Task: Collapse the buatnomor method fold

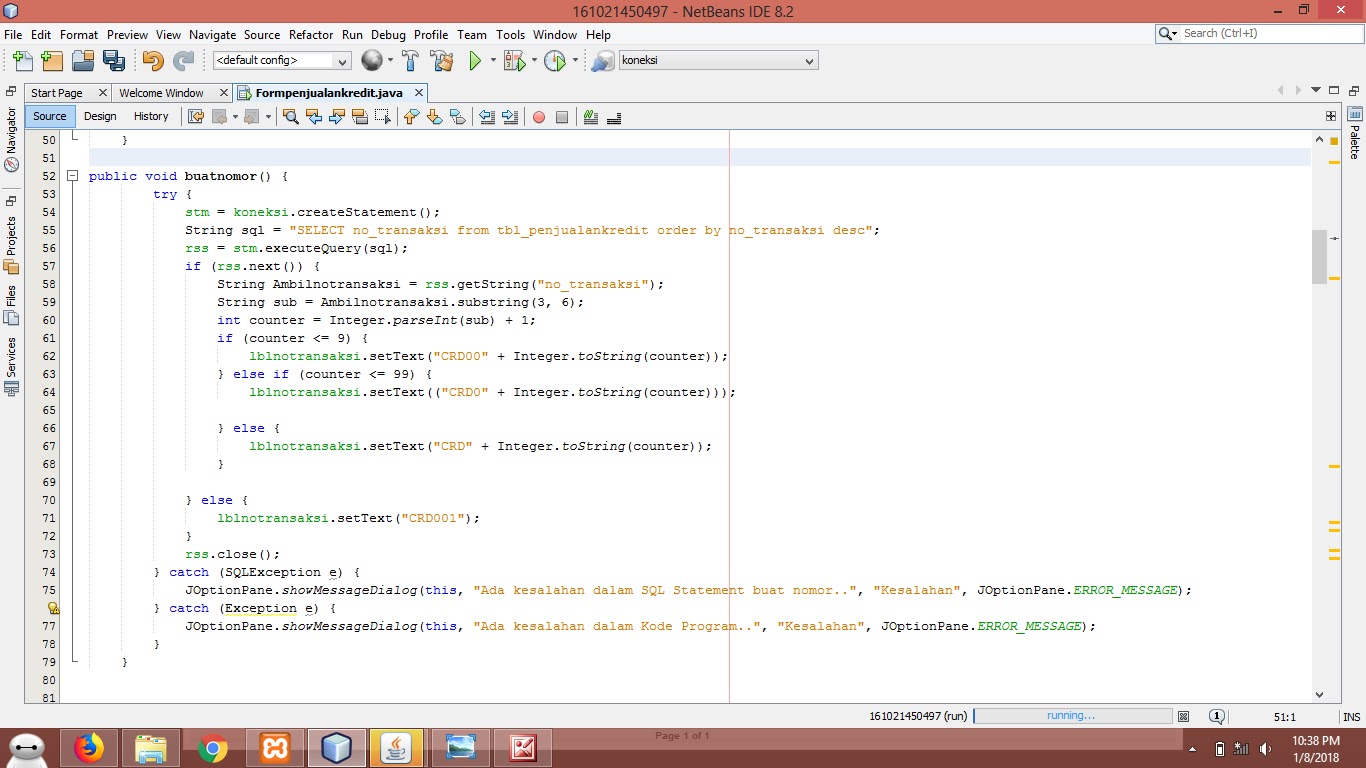Action: [x=72, y=176]
